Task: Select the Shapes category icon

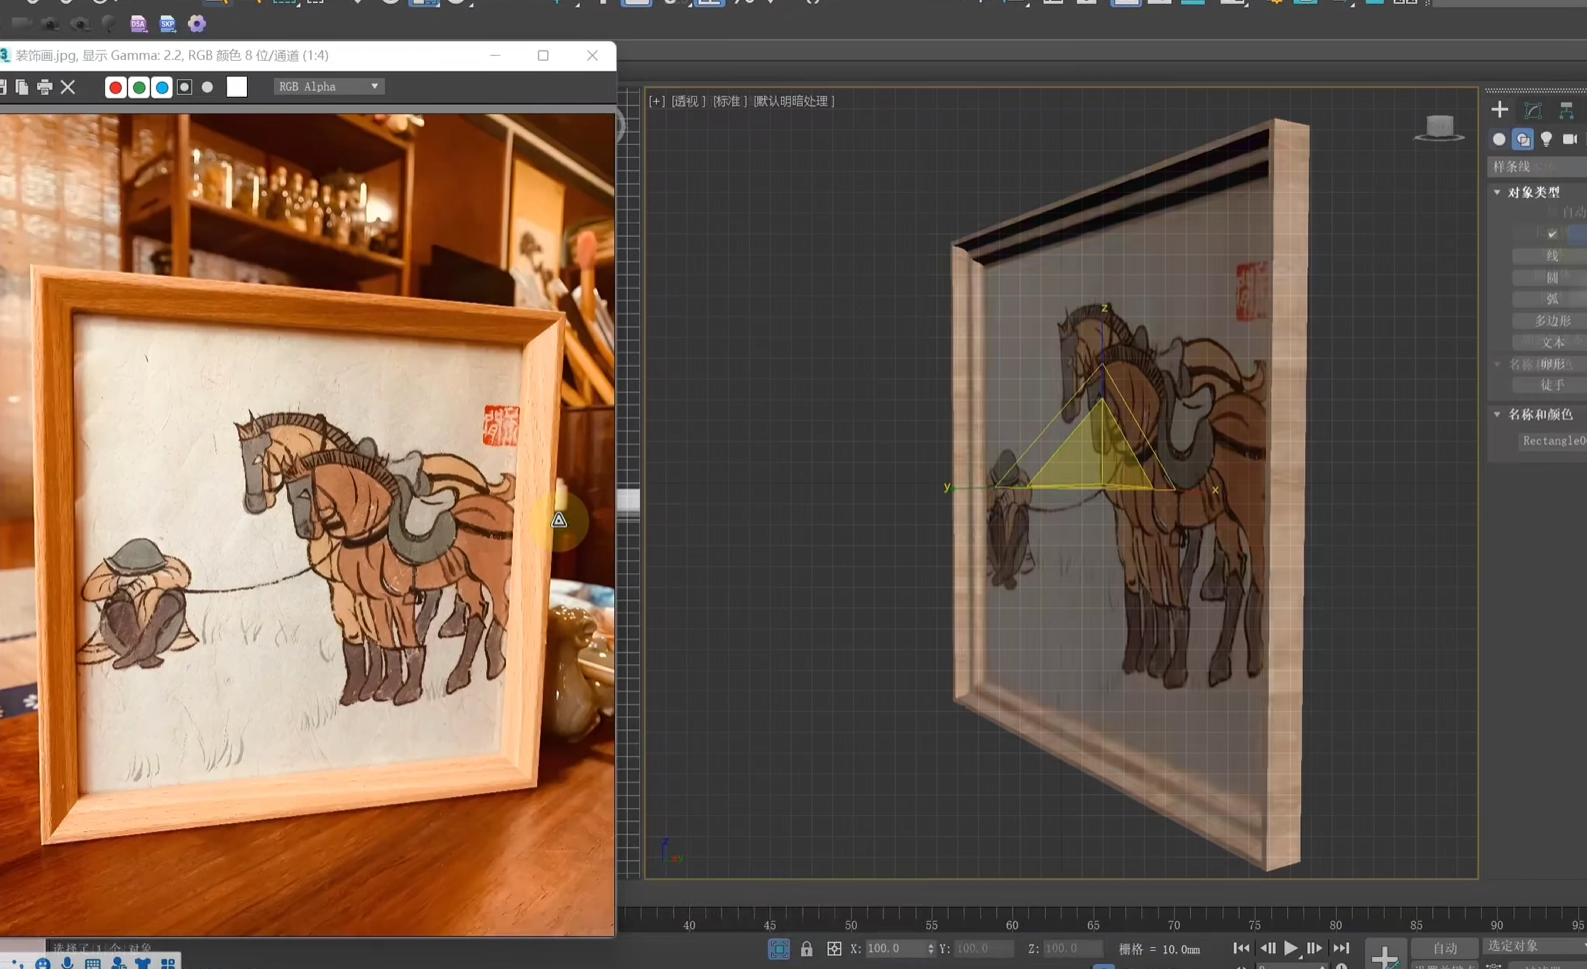Action: click(1522, 139)
